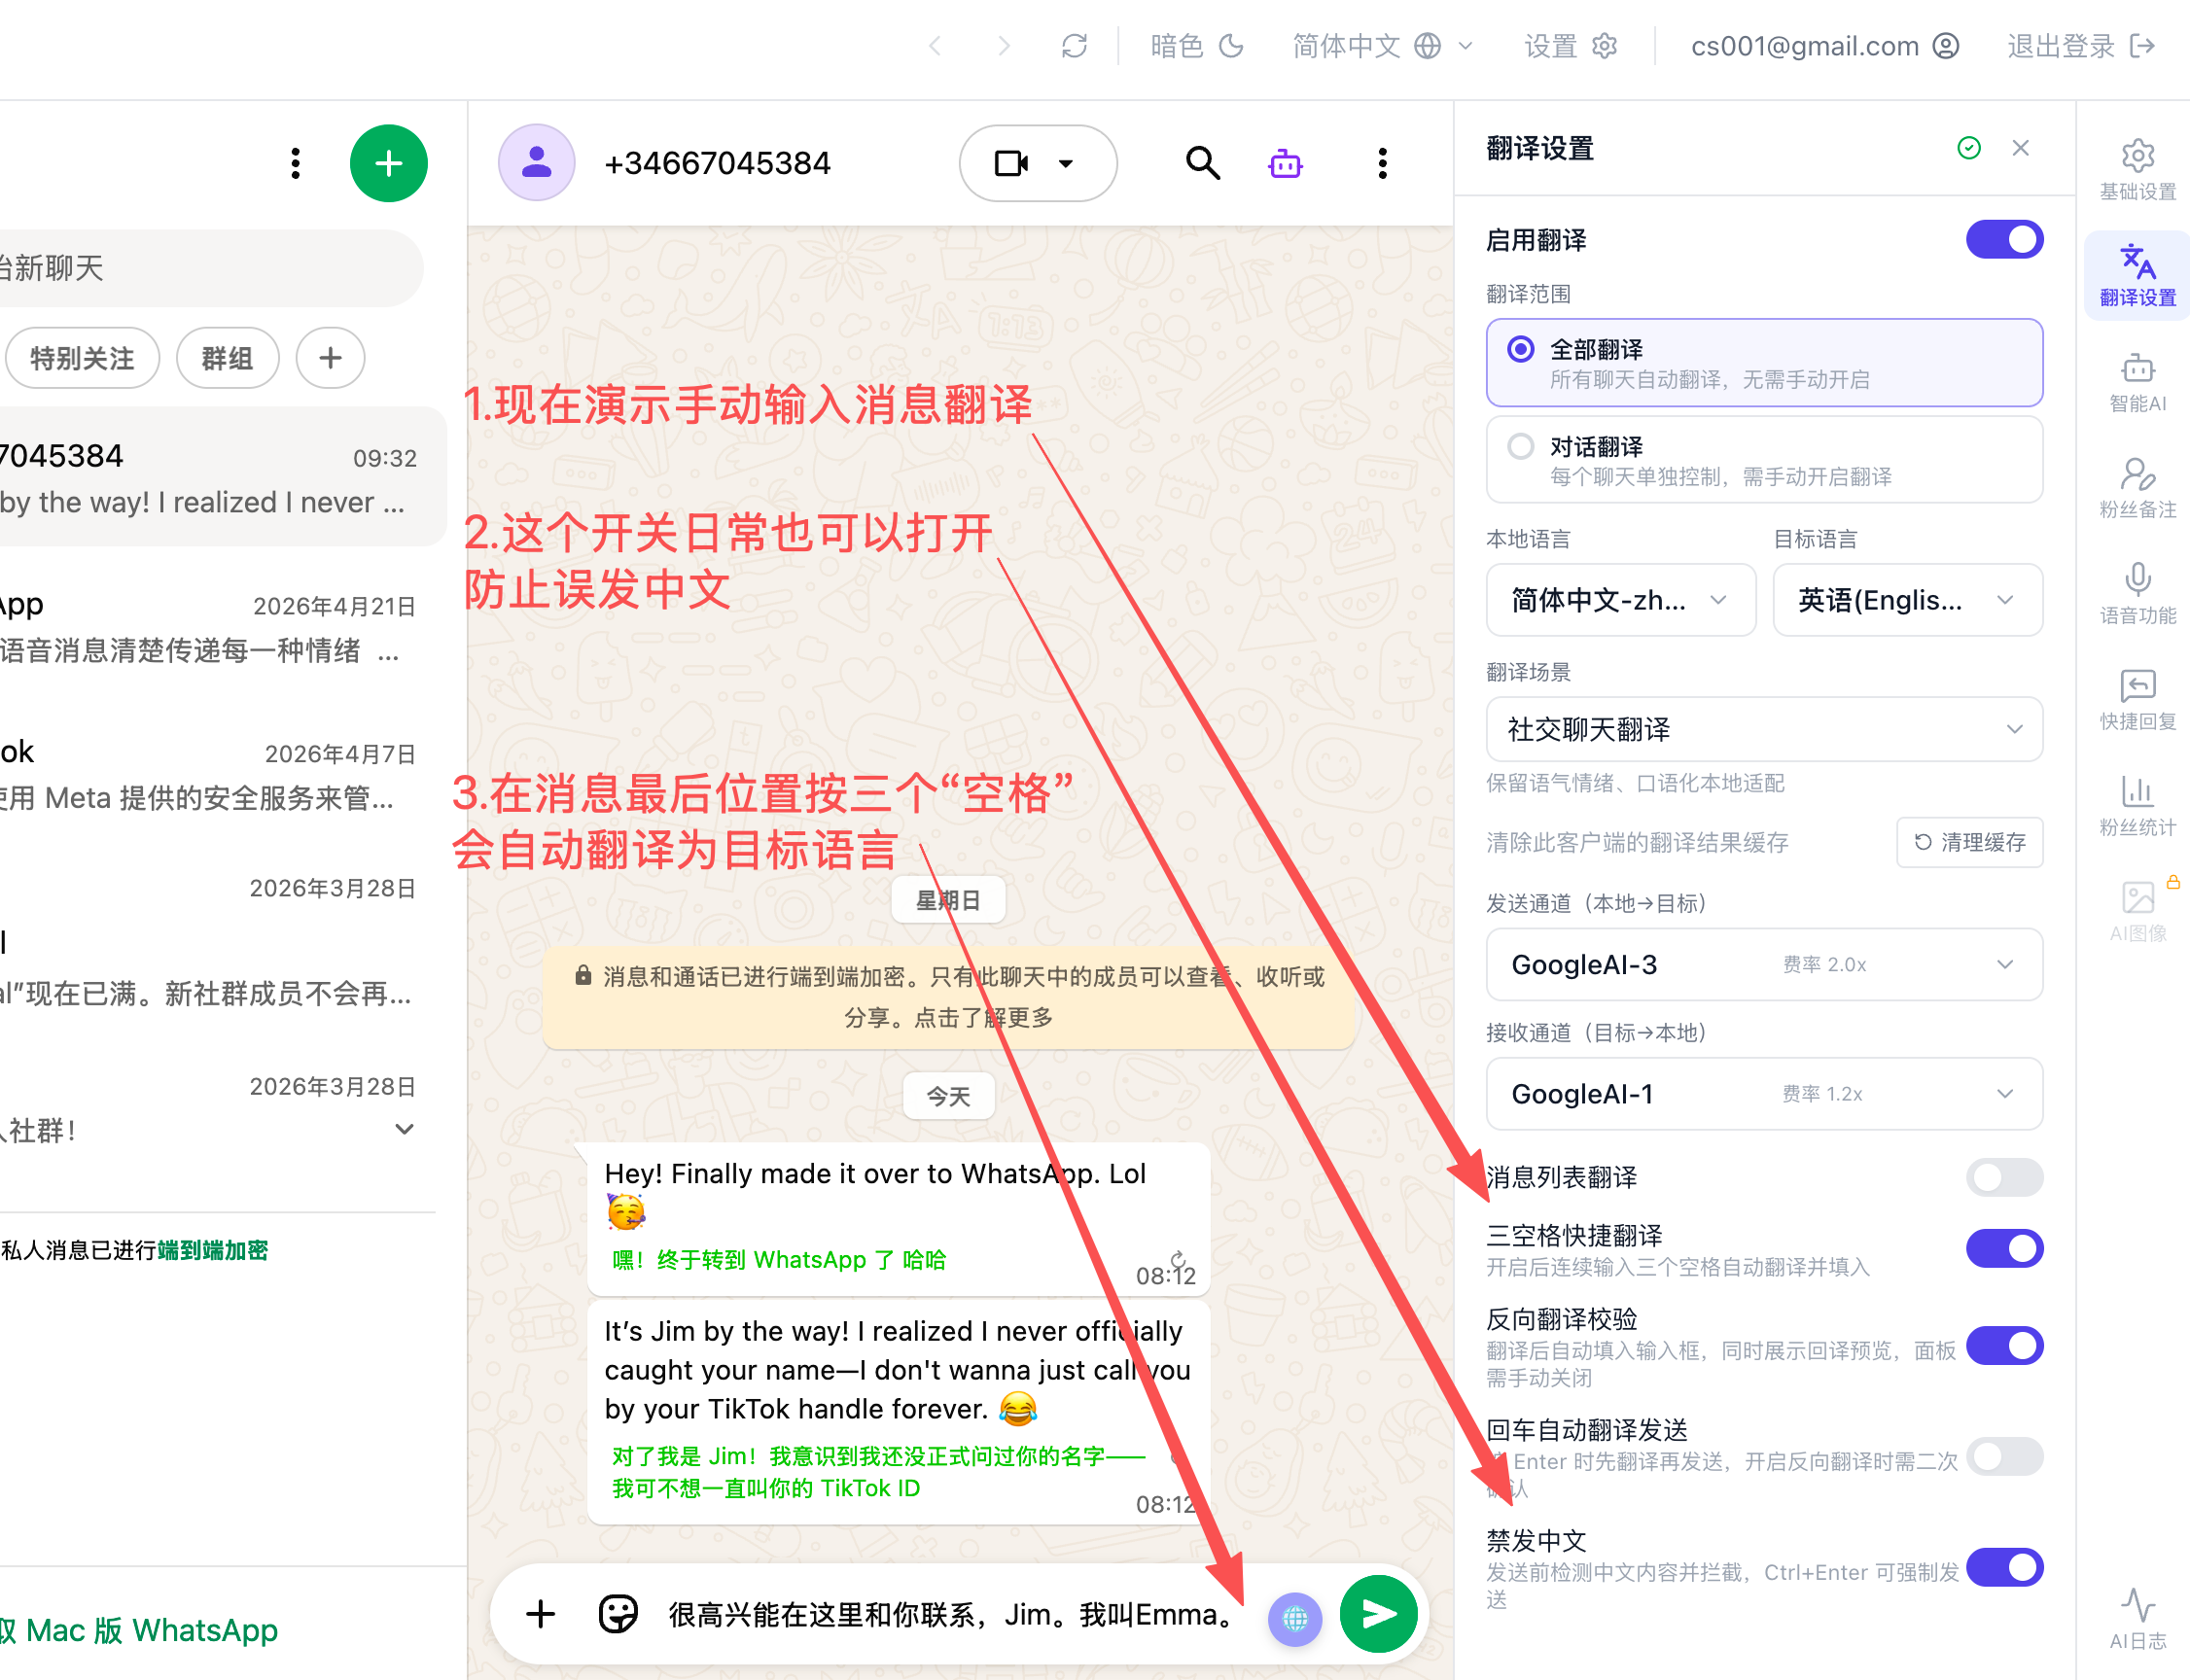Click the purple globe translate button
2190x1680 pixels.
point(1294,1617)
